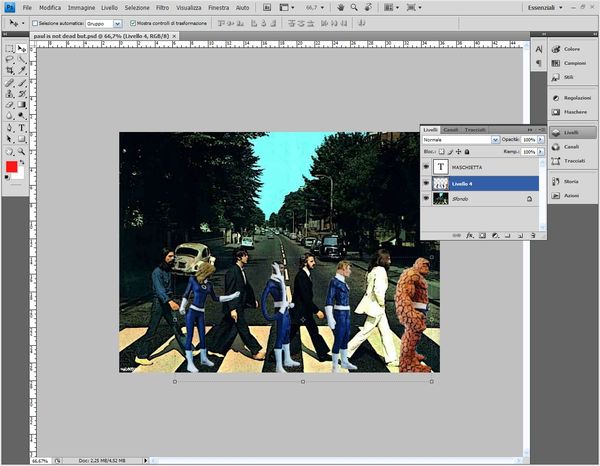This screenshot has height=466, width=600.
Task: Select the Move tool in toolbox
Action: coord(21,49)
